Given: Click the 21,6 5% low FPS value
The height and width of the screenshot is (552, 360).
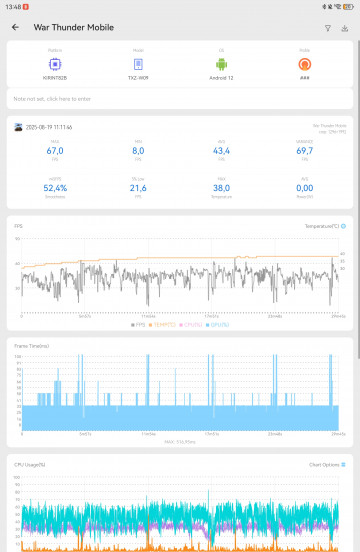Looking at the screenshot, I should [x=138, y=188].
